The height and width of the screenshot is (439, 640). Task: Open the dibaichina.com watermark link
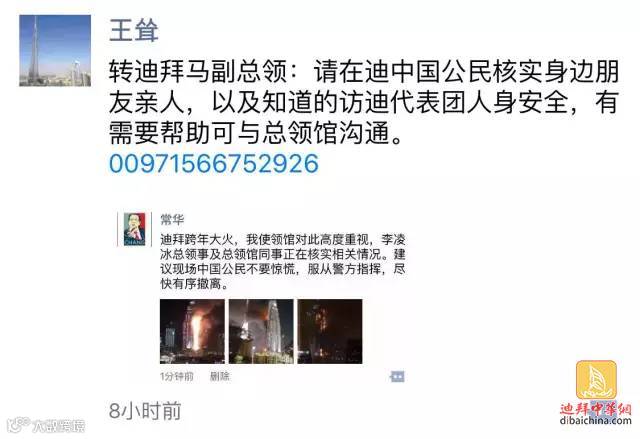pos(596,420)
